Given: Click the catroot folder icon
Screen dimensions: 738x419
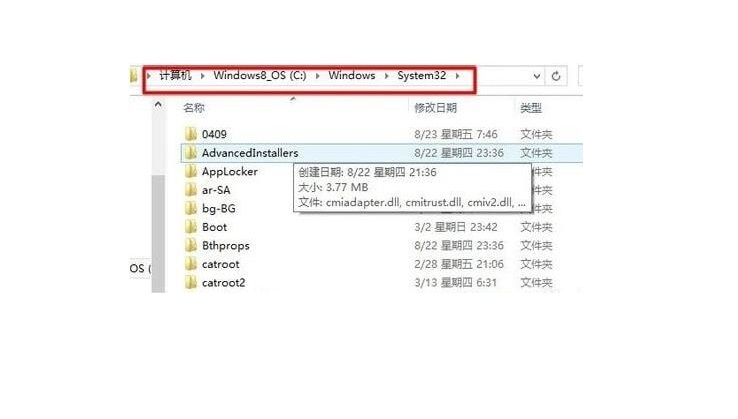Looking at the screenshot, I should pos(191,264).
